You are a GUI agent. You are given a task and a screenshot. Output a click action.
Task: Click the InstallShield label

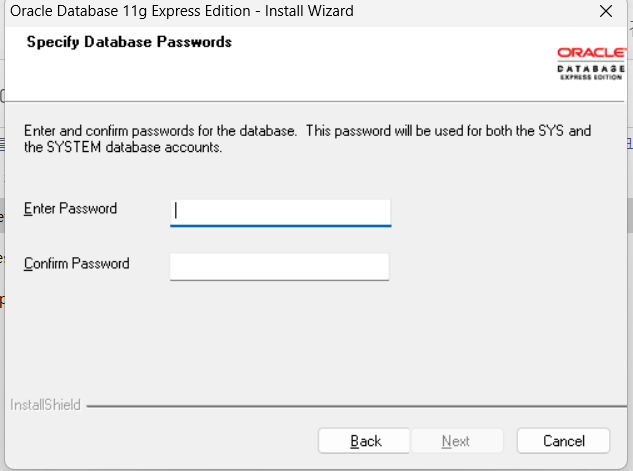click(45, 406)
